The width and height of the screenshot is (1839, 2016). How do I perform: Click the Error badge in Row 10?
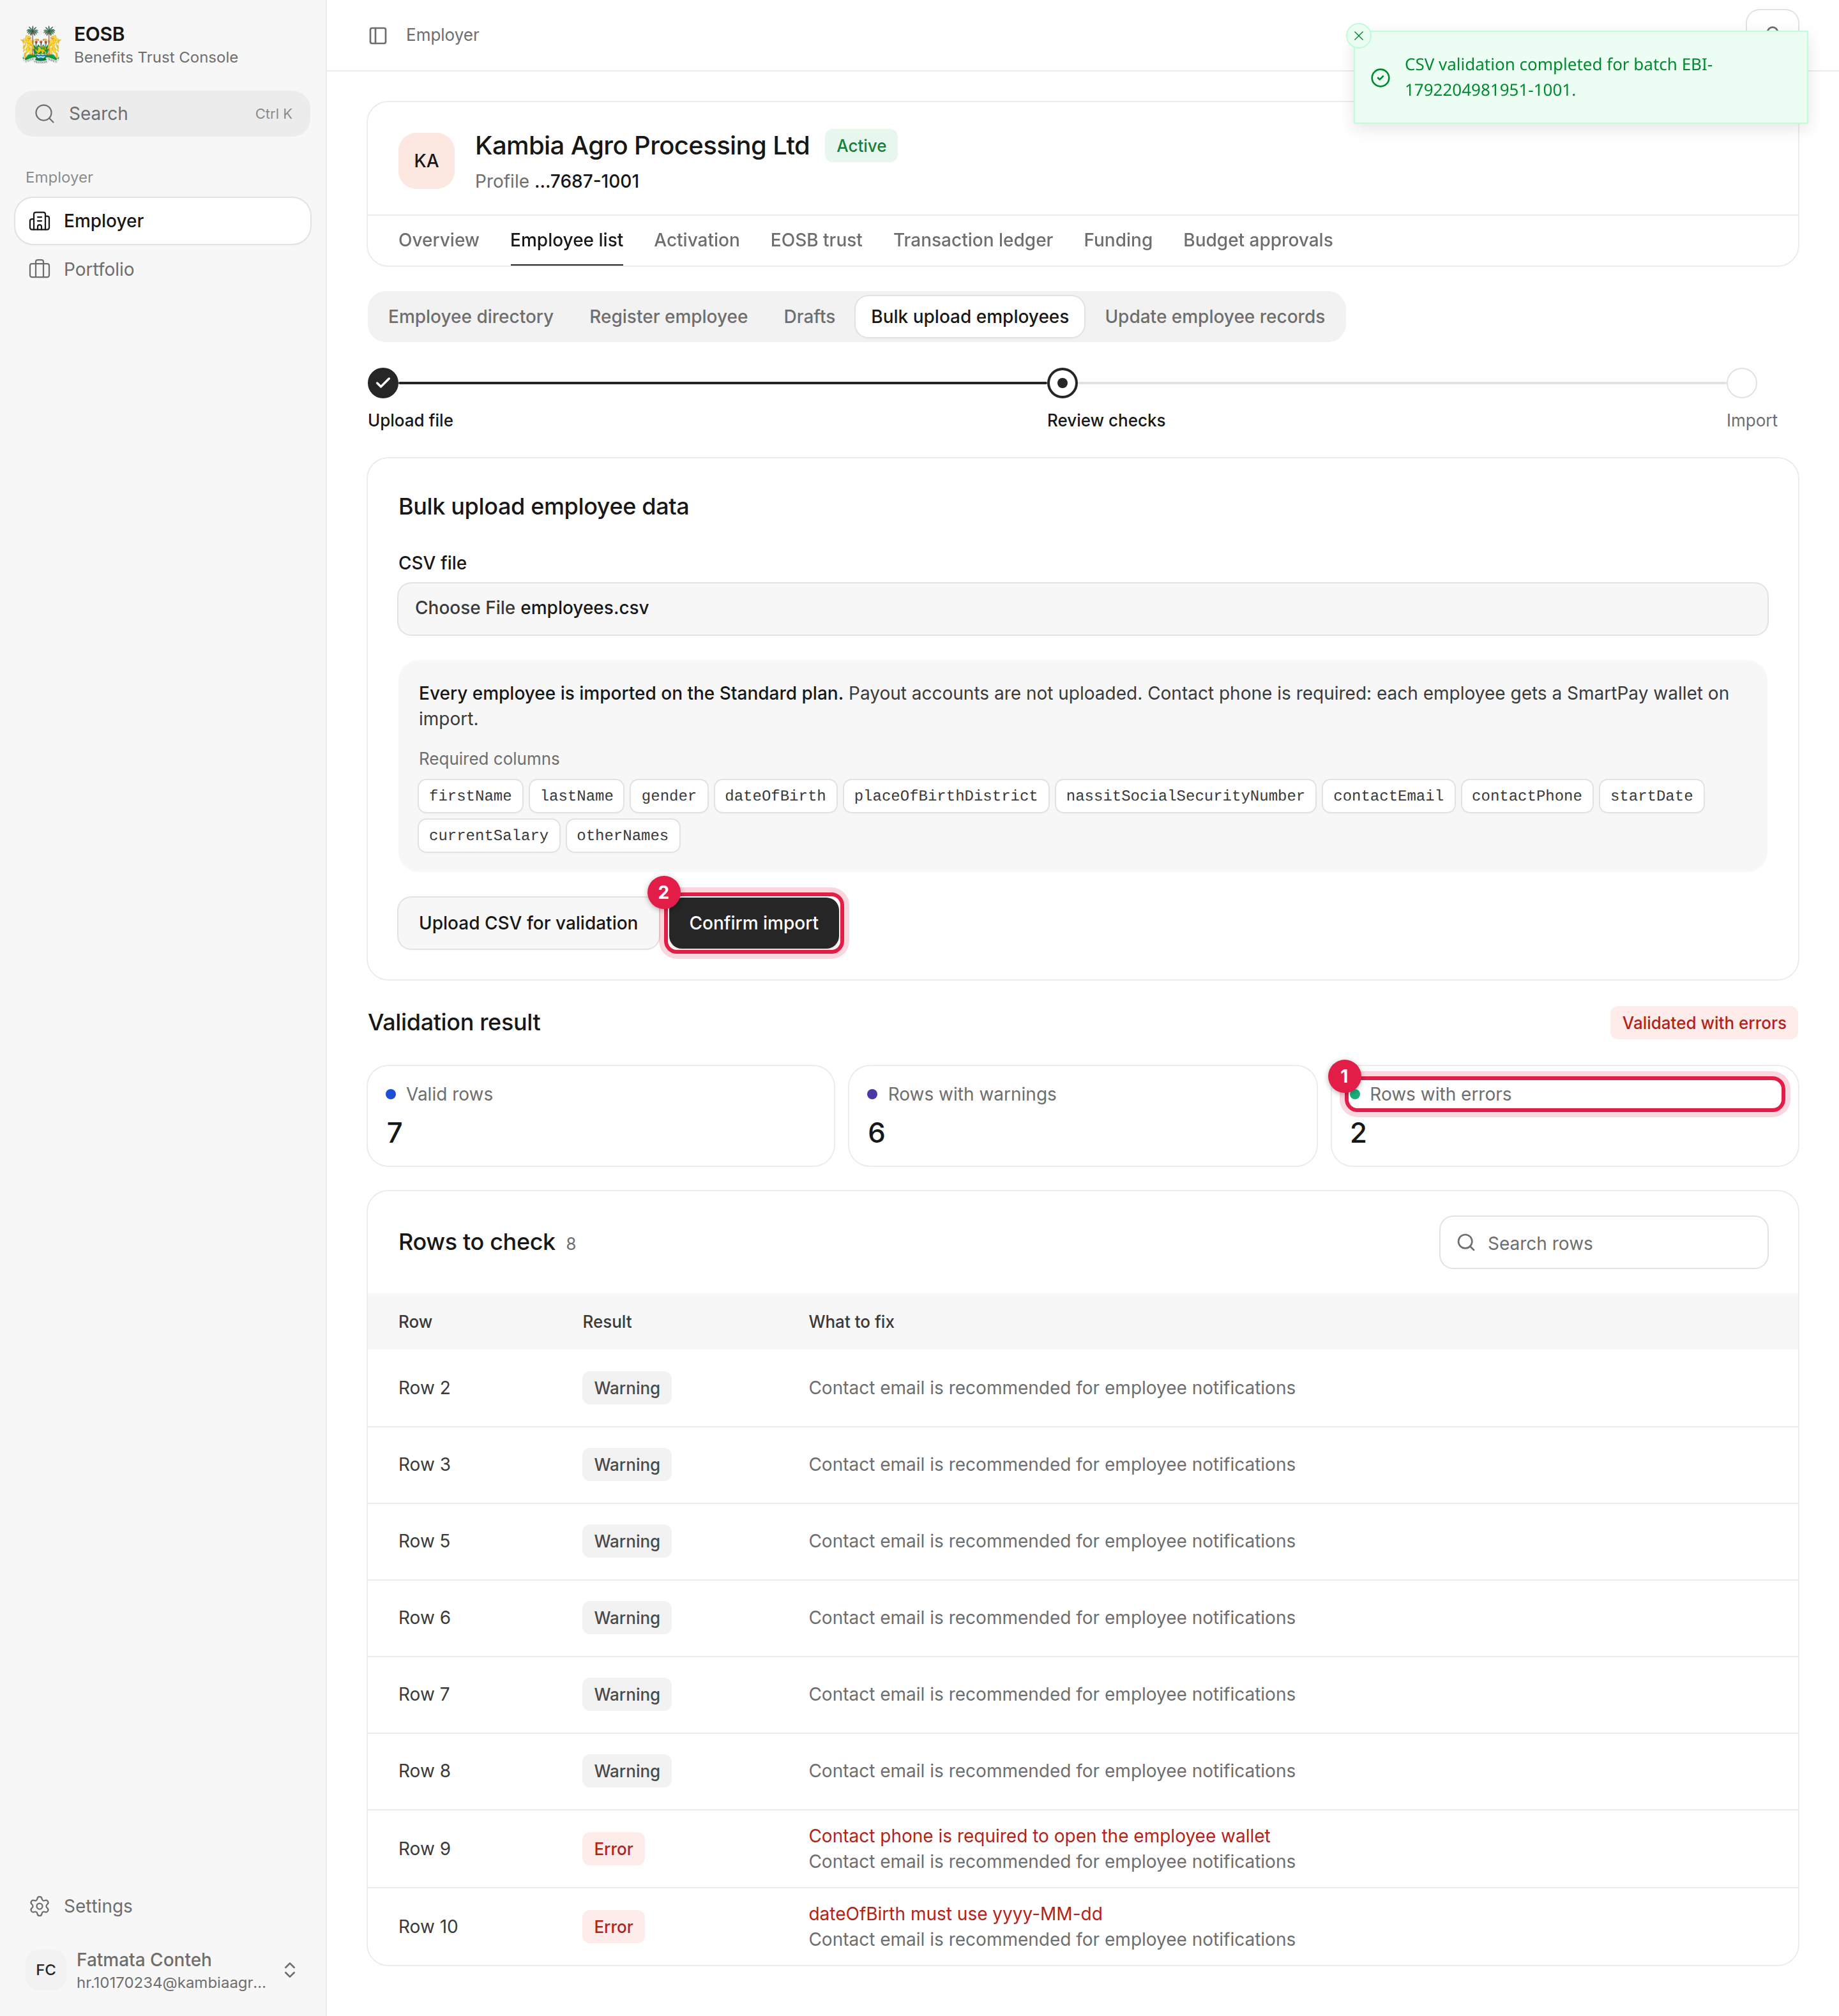click(x=613, y=1927)
